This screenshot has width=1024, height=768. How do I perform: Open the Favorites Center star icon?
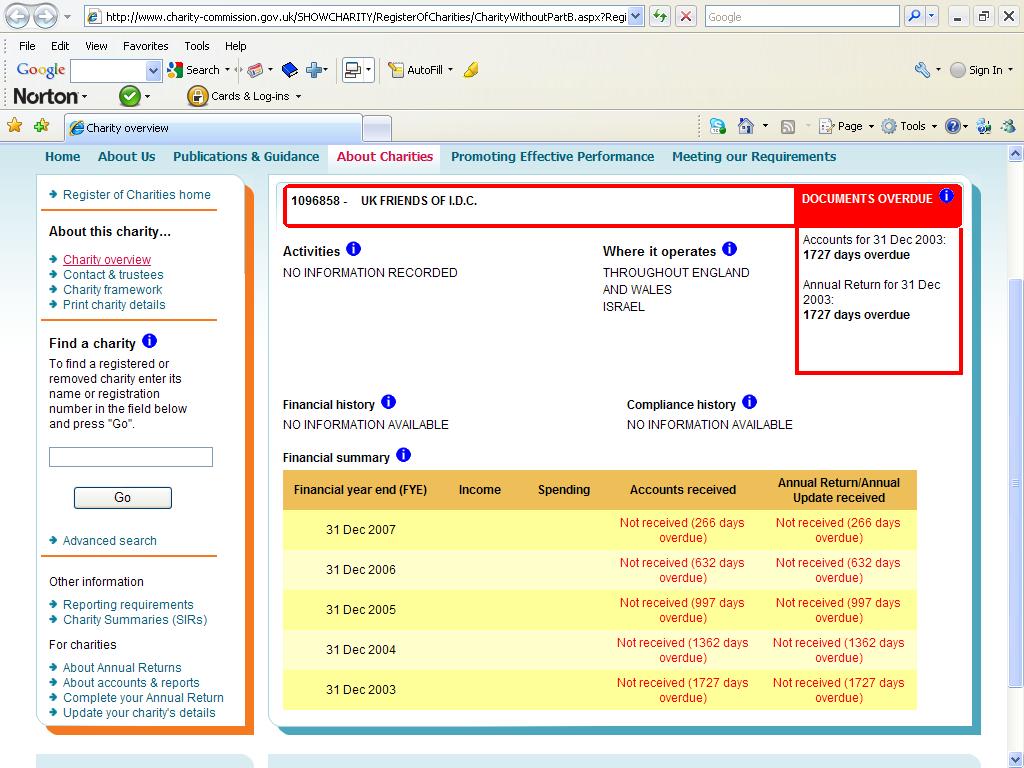tap(14, 126)
